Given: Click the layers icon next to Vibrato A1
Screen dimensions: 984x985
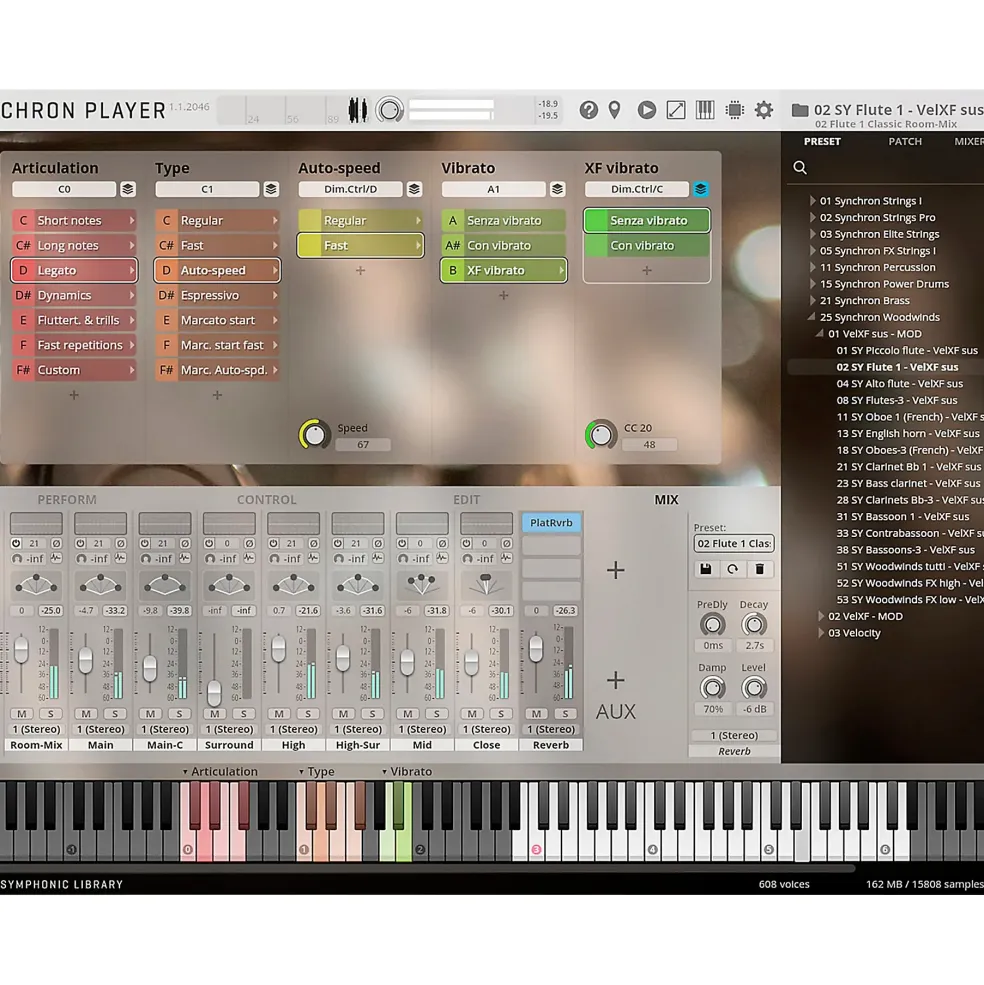Looking at the screenshot, I should click(x=557, y=189).
